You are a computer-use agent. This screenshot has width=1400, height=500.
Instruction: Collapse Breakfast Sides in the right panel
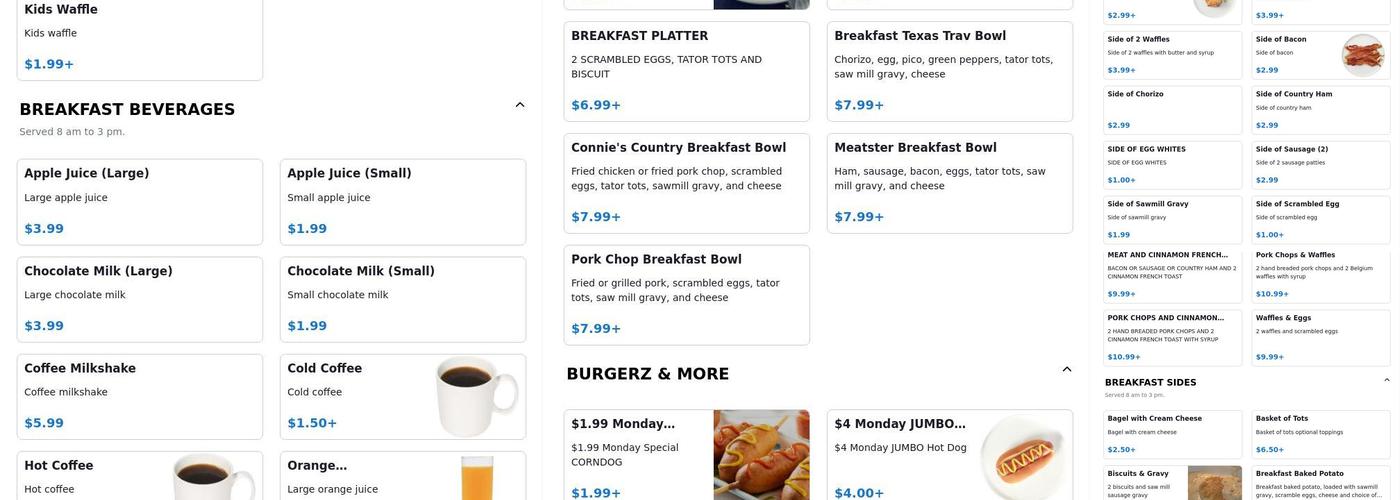(x=1386, y=381)
